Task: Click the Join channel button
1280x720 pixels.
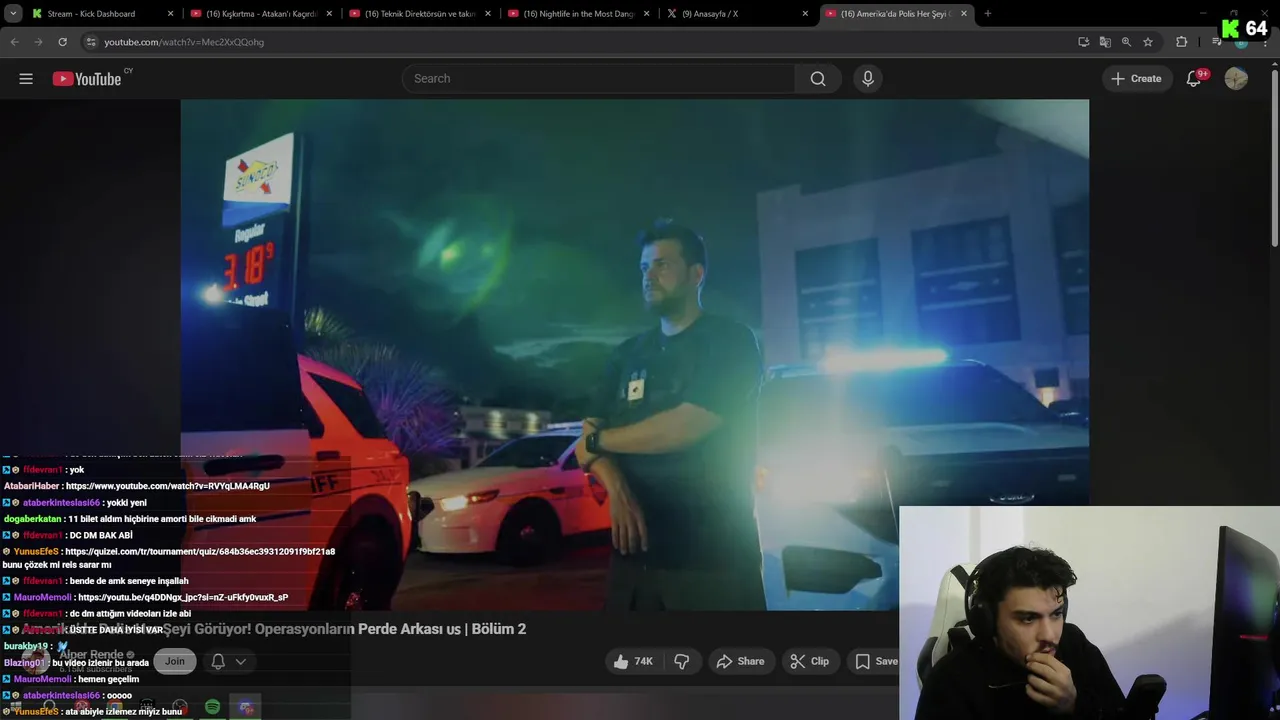Action: pyautogui.click(x=175, y=661)
